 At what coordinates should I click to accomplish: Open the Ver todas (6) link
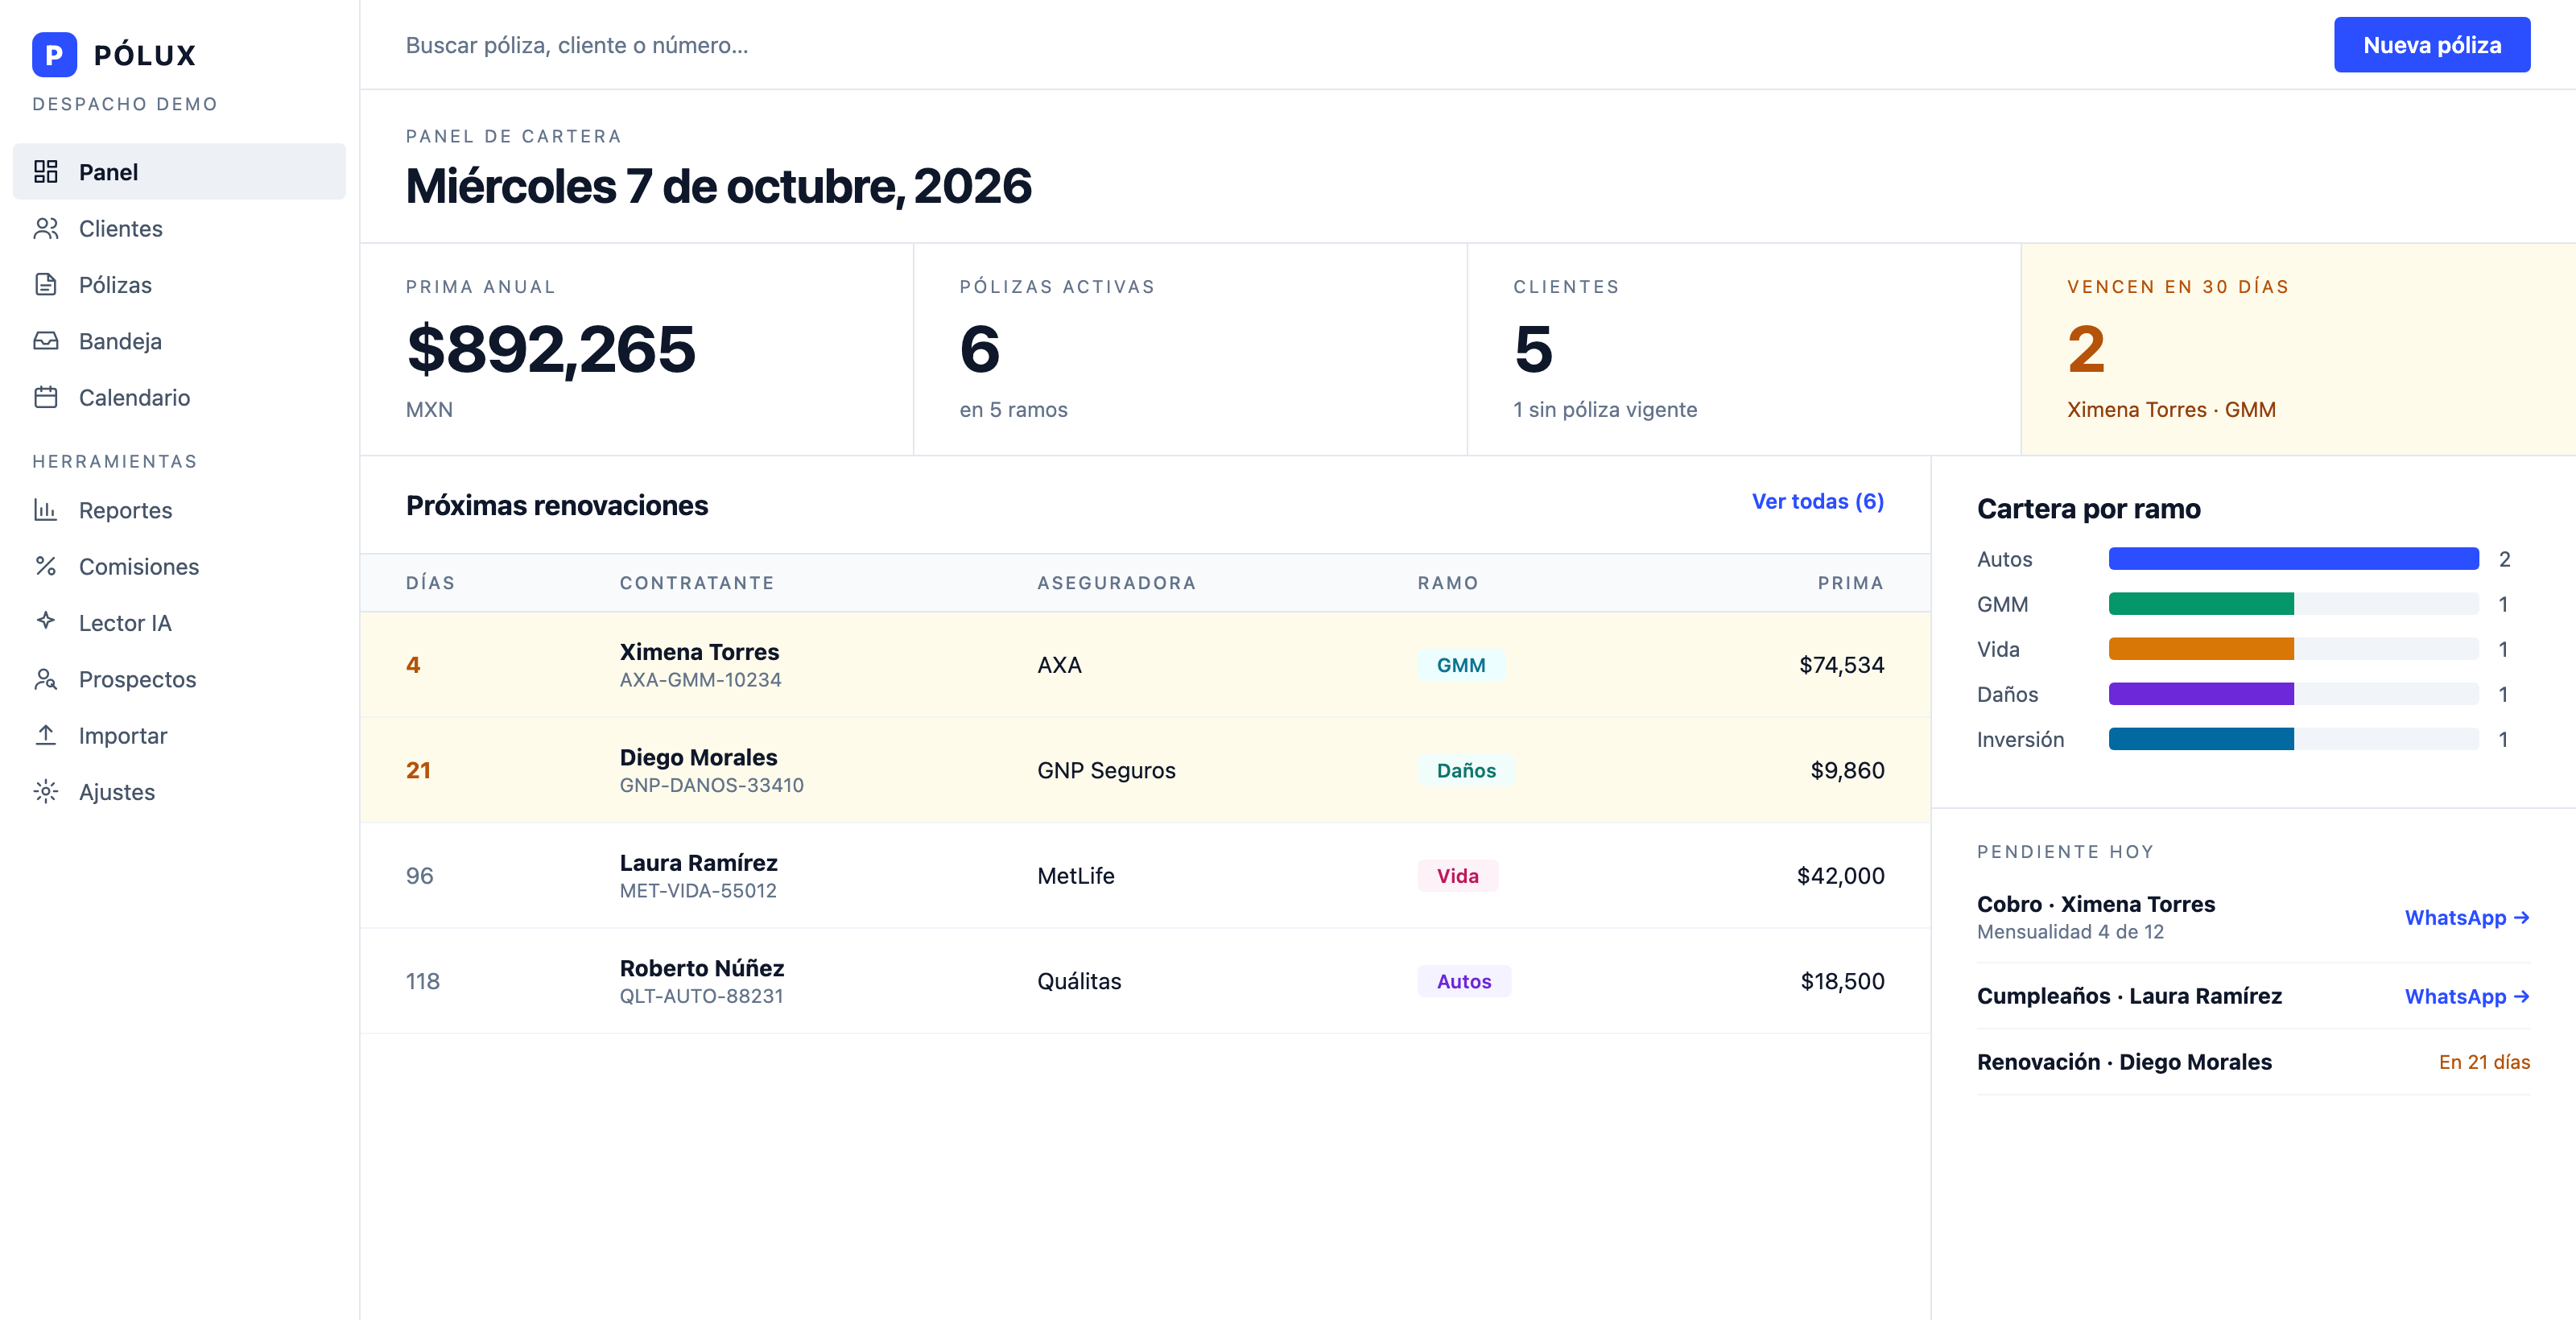click(1818, 502)
